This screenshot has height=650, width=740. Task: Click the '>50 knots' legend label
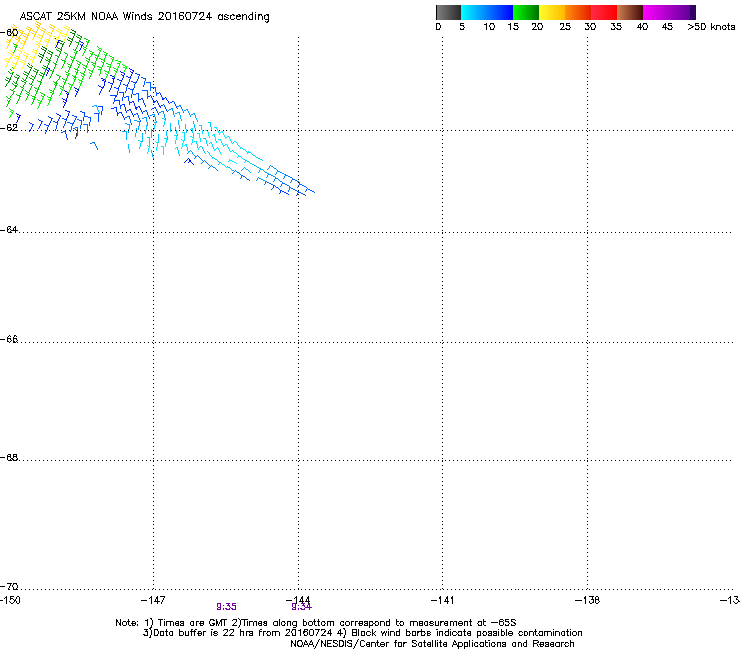click(x=711, y=27)
